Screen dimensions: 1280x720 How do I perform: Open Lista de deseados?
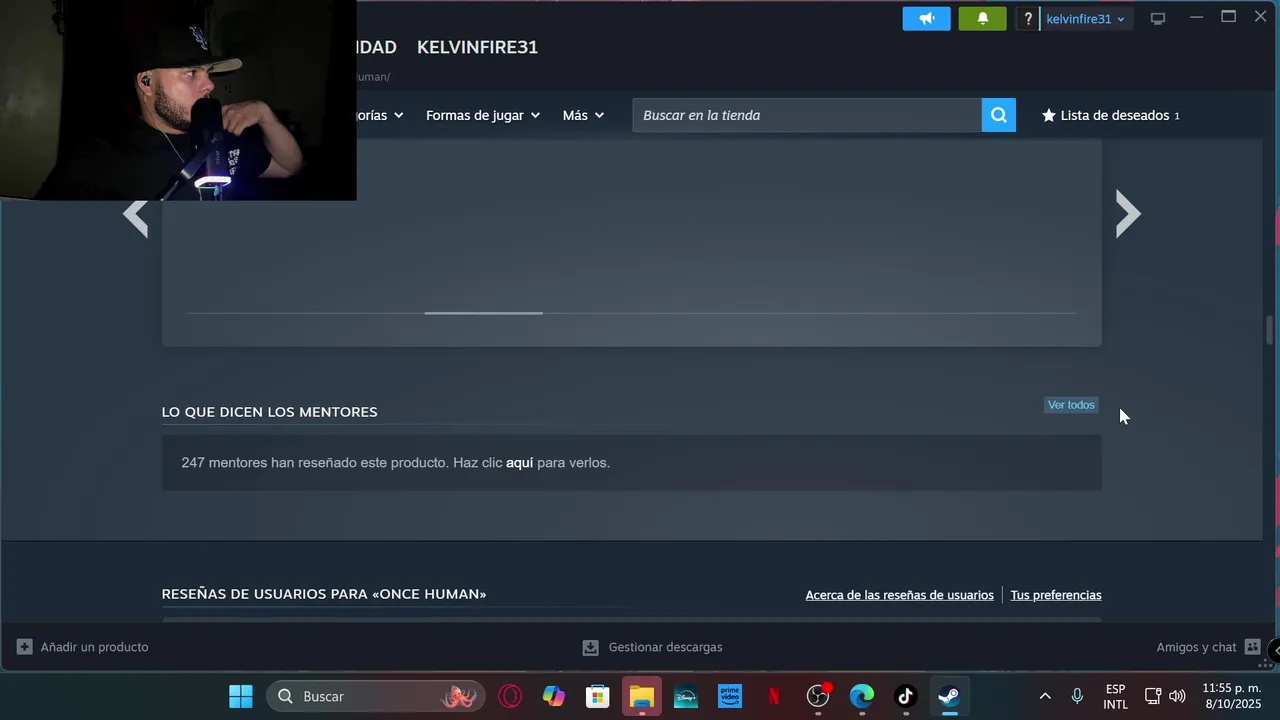tap(1111, 115)
